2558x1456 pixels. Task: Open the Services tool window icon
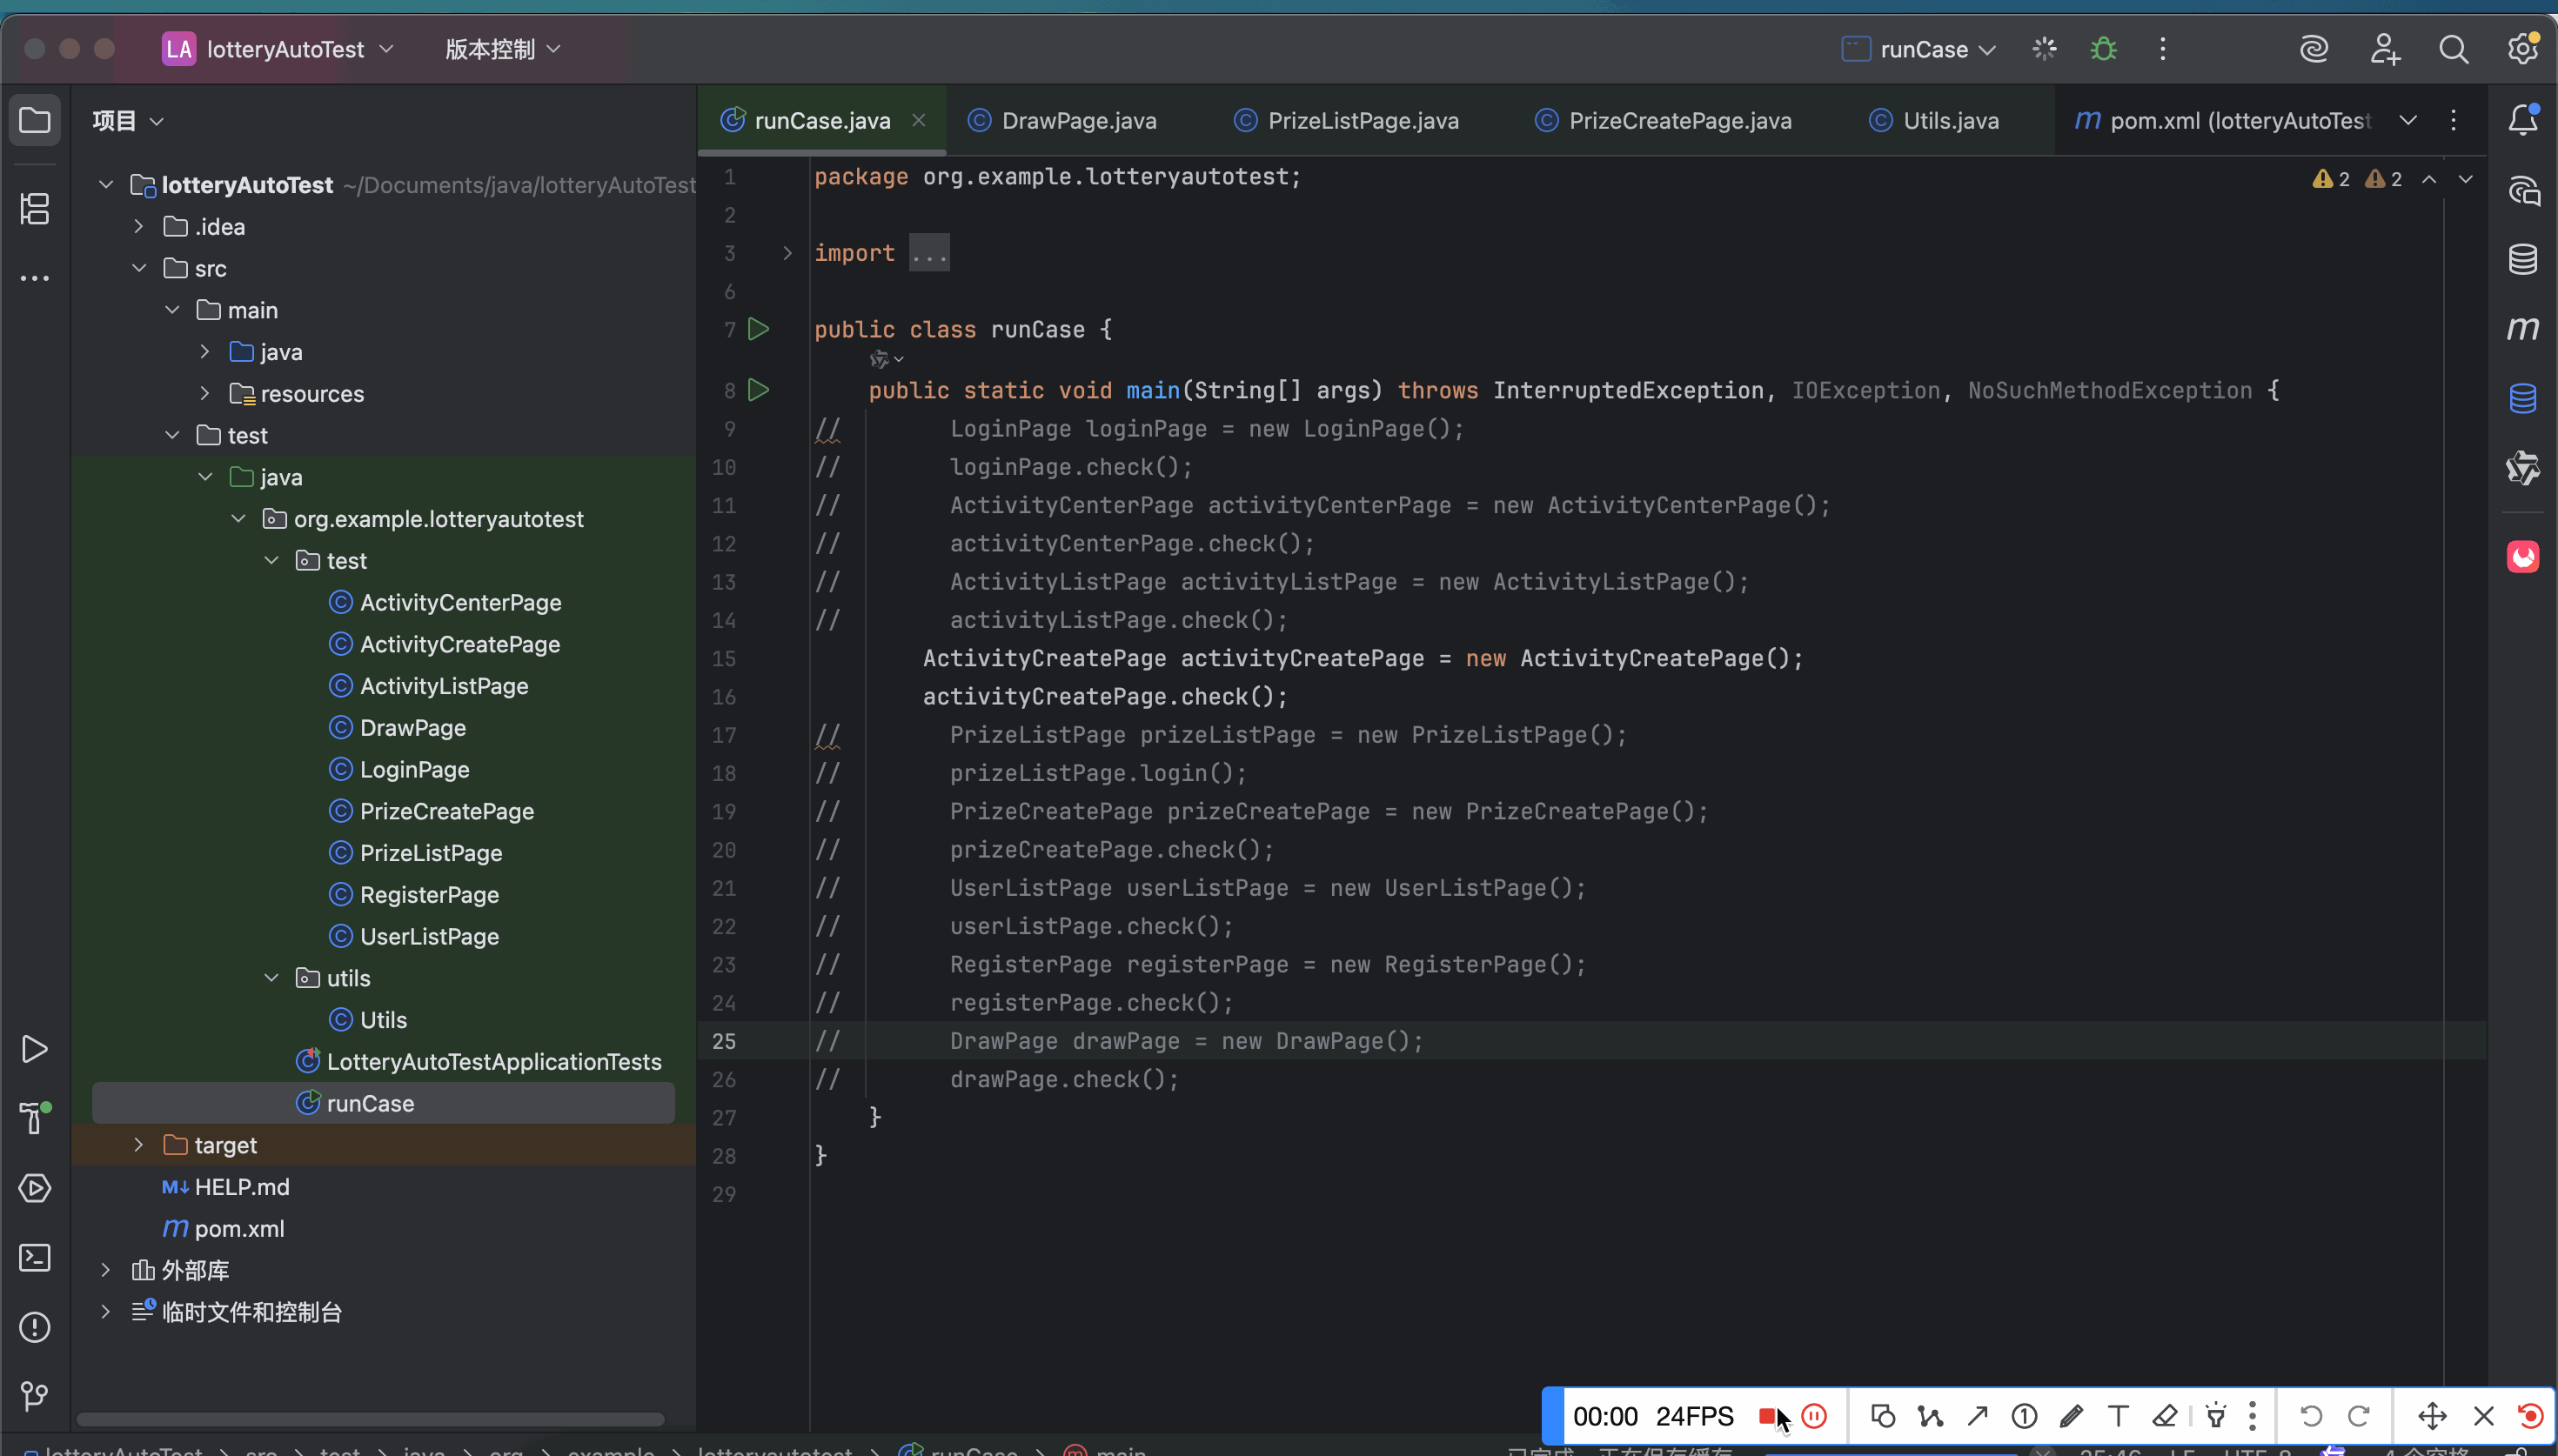(x=35, y=1188)
